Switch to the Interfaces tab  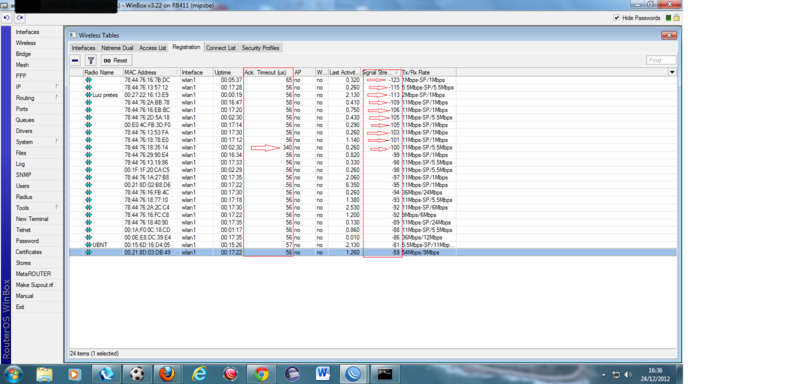[x=83, y=48]
